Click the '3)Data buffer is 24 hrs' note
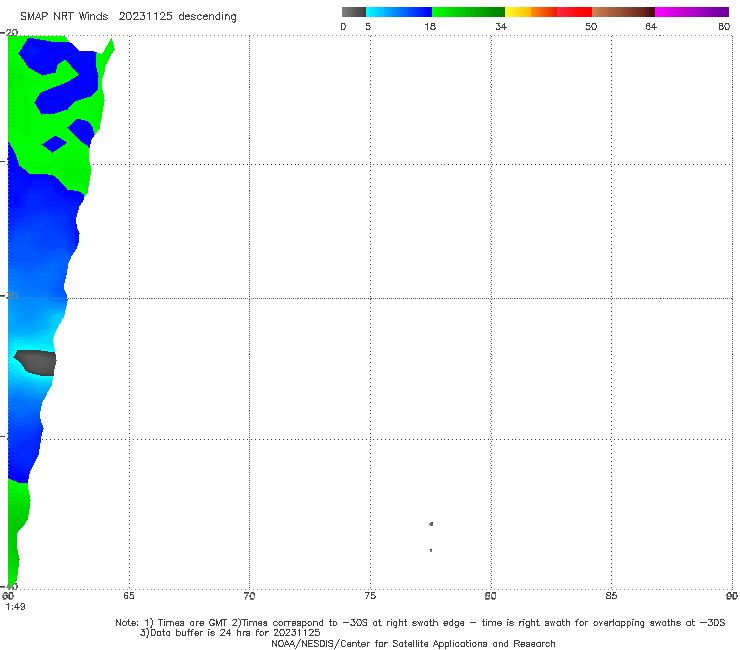The width and height of the screenshot is (740, 650). click(x=230, y=633)
